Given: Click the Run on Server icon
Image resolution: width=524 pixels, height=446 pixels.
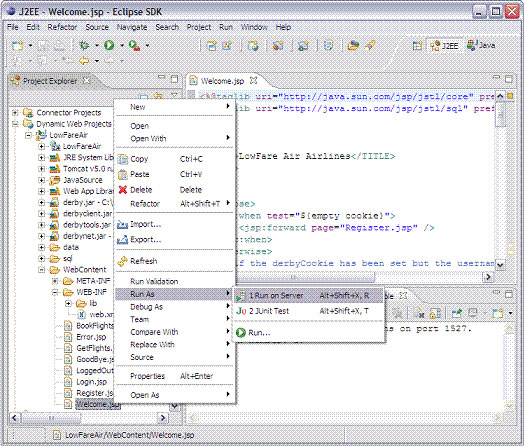Looking at the screenshot, I should (x=241, y=296).
